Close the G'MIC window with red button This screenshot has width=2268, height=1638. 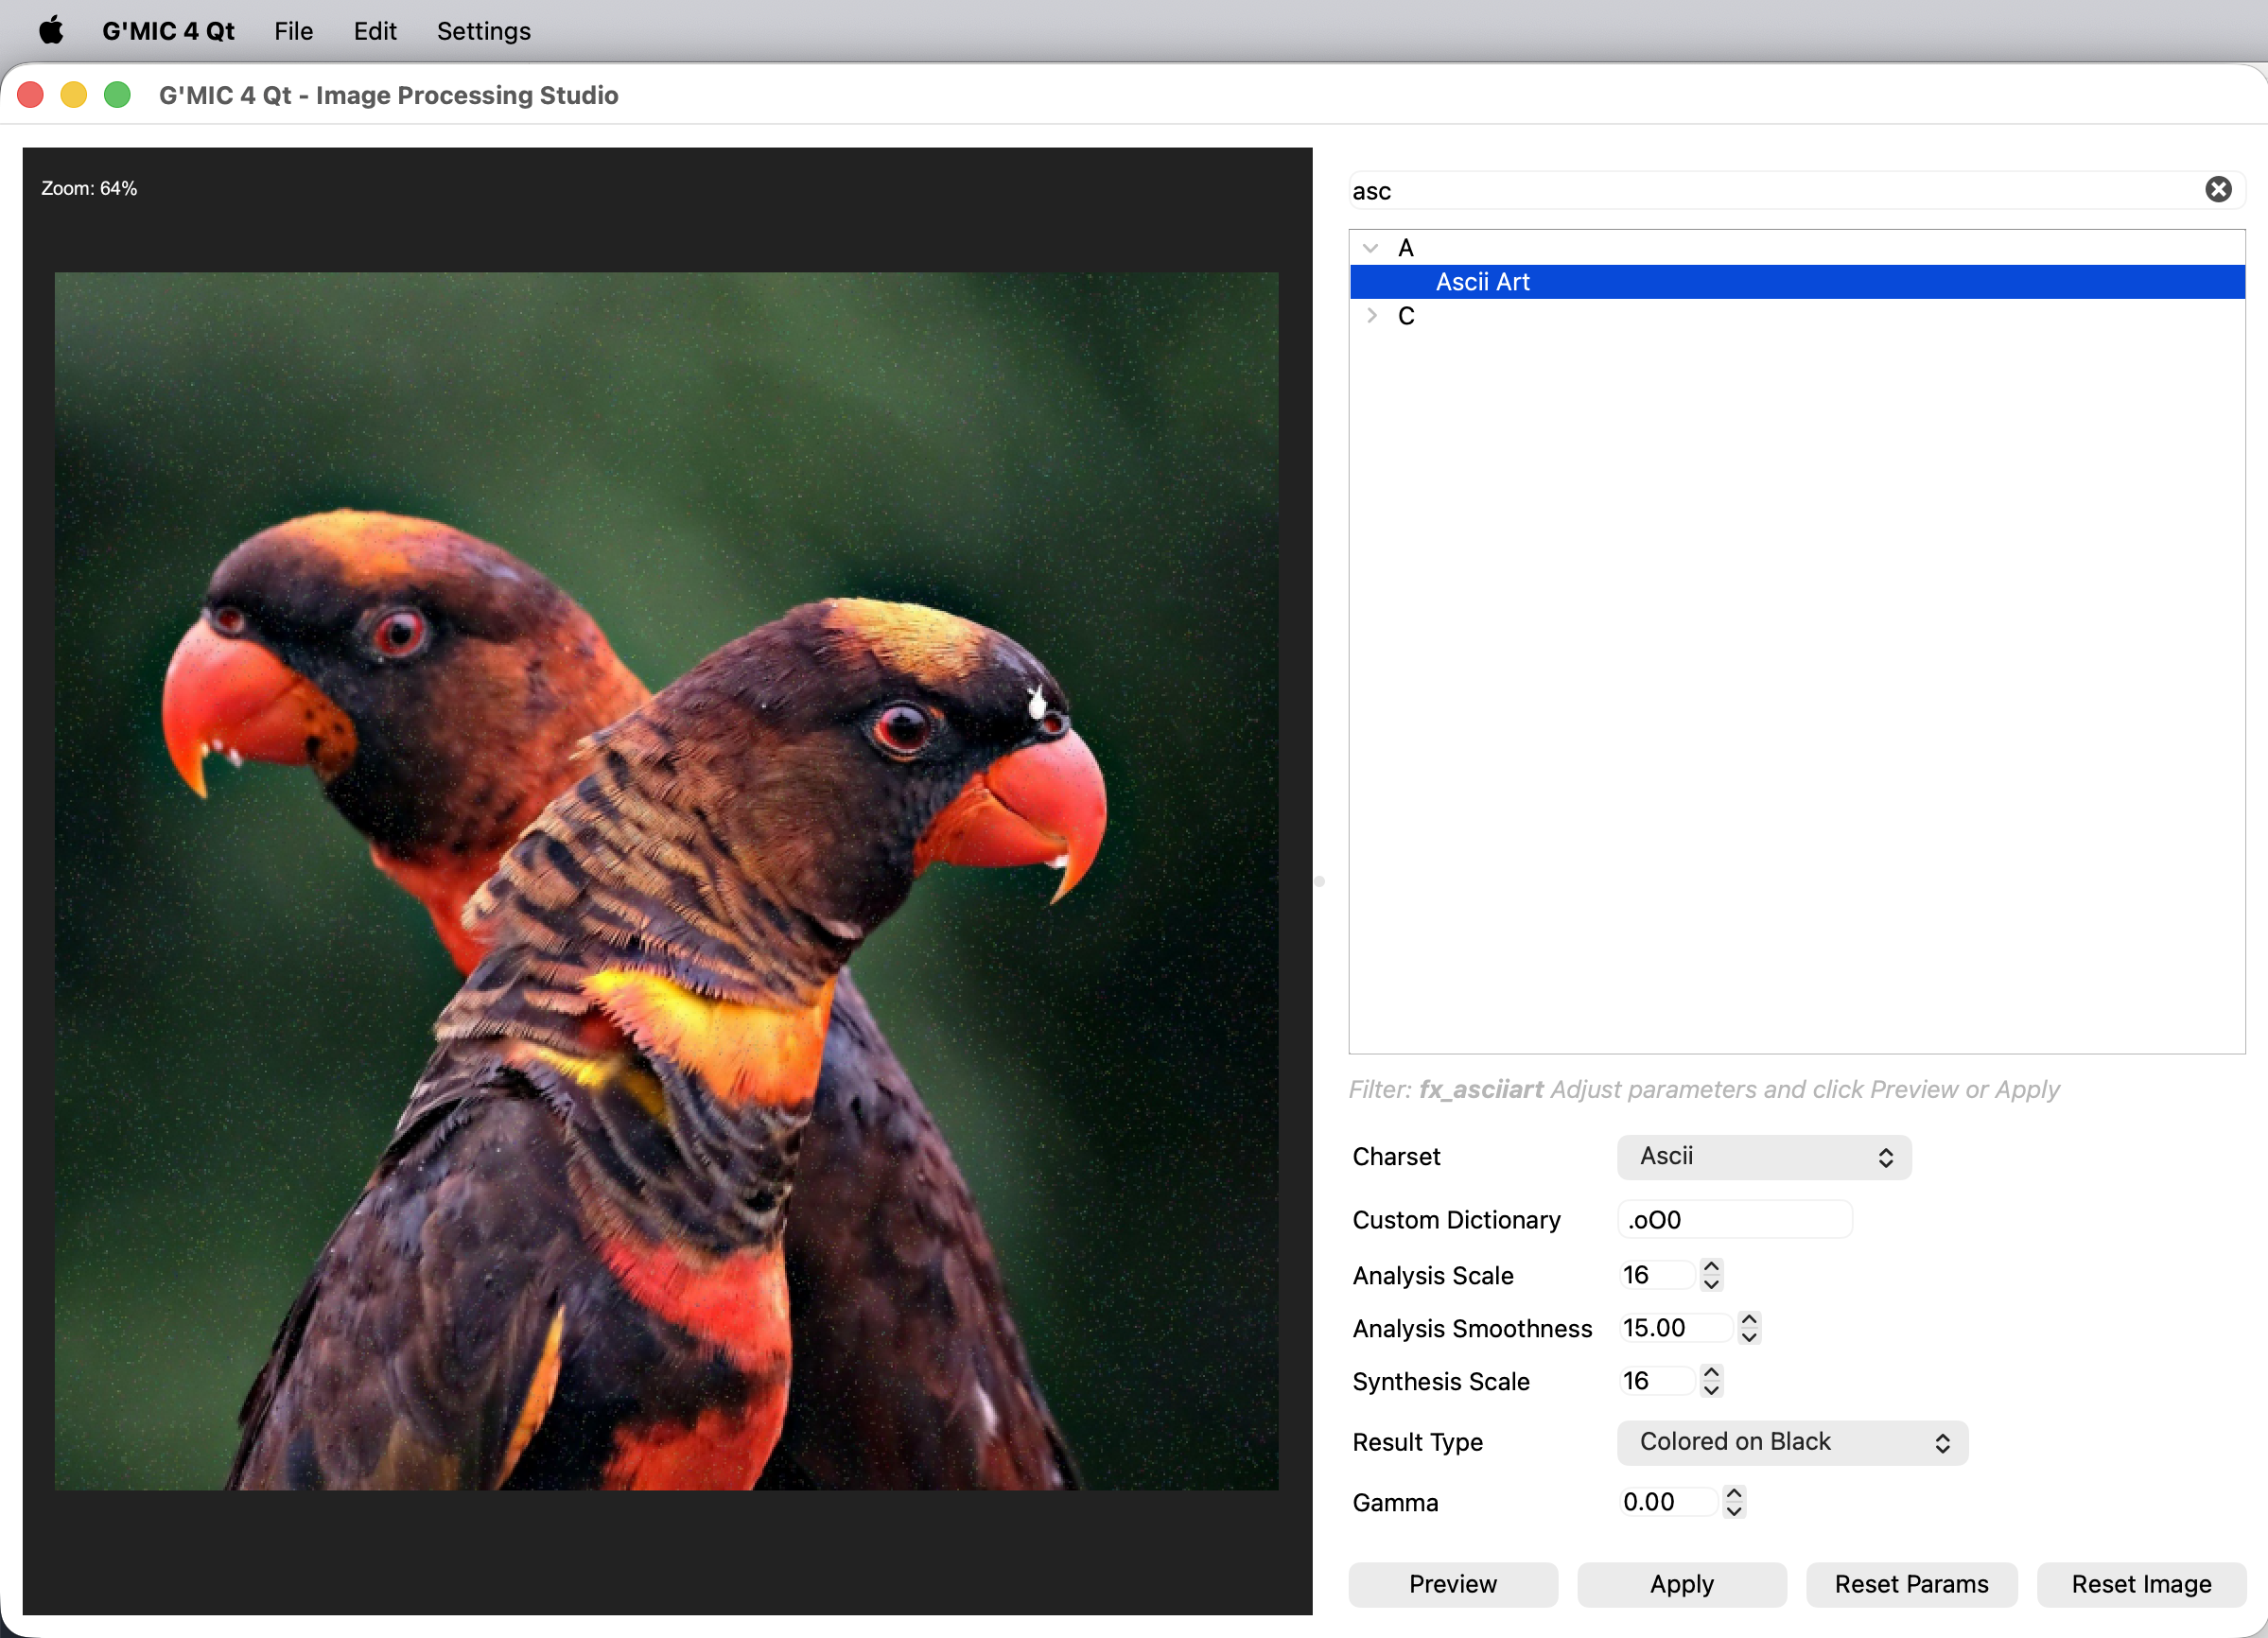tap(31, 95)
